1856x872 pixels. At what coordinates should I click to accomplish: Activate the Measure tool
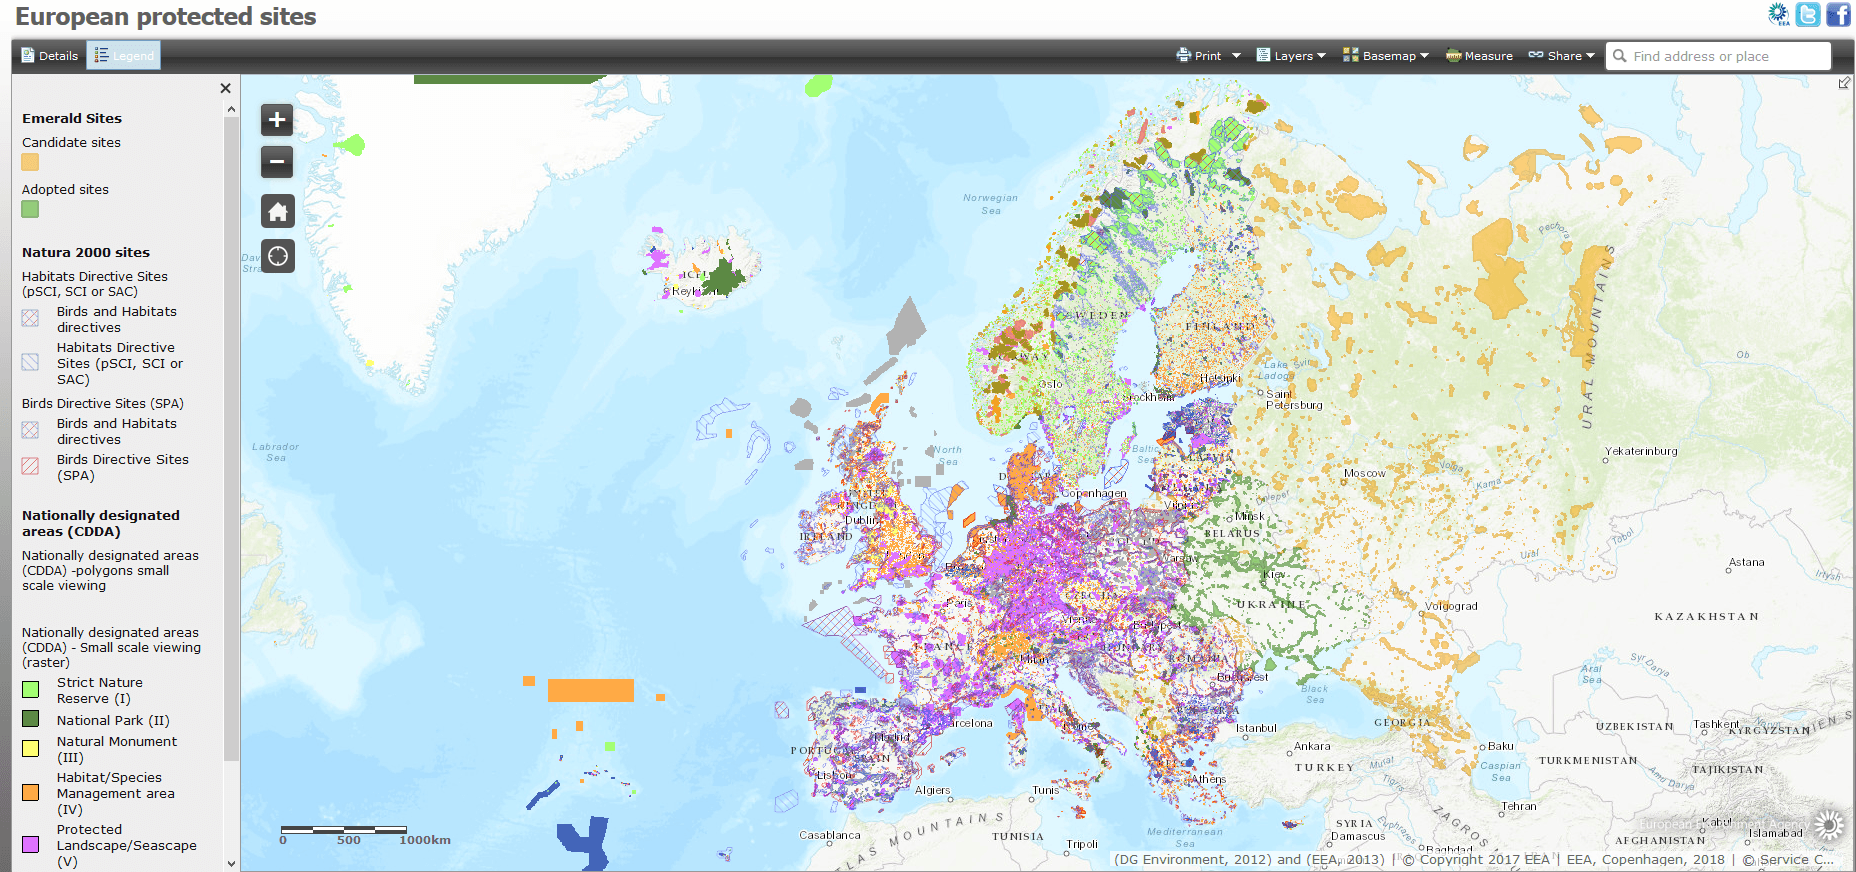point(1479,56)
